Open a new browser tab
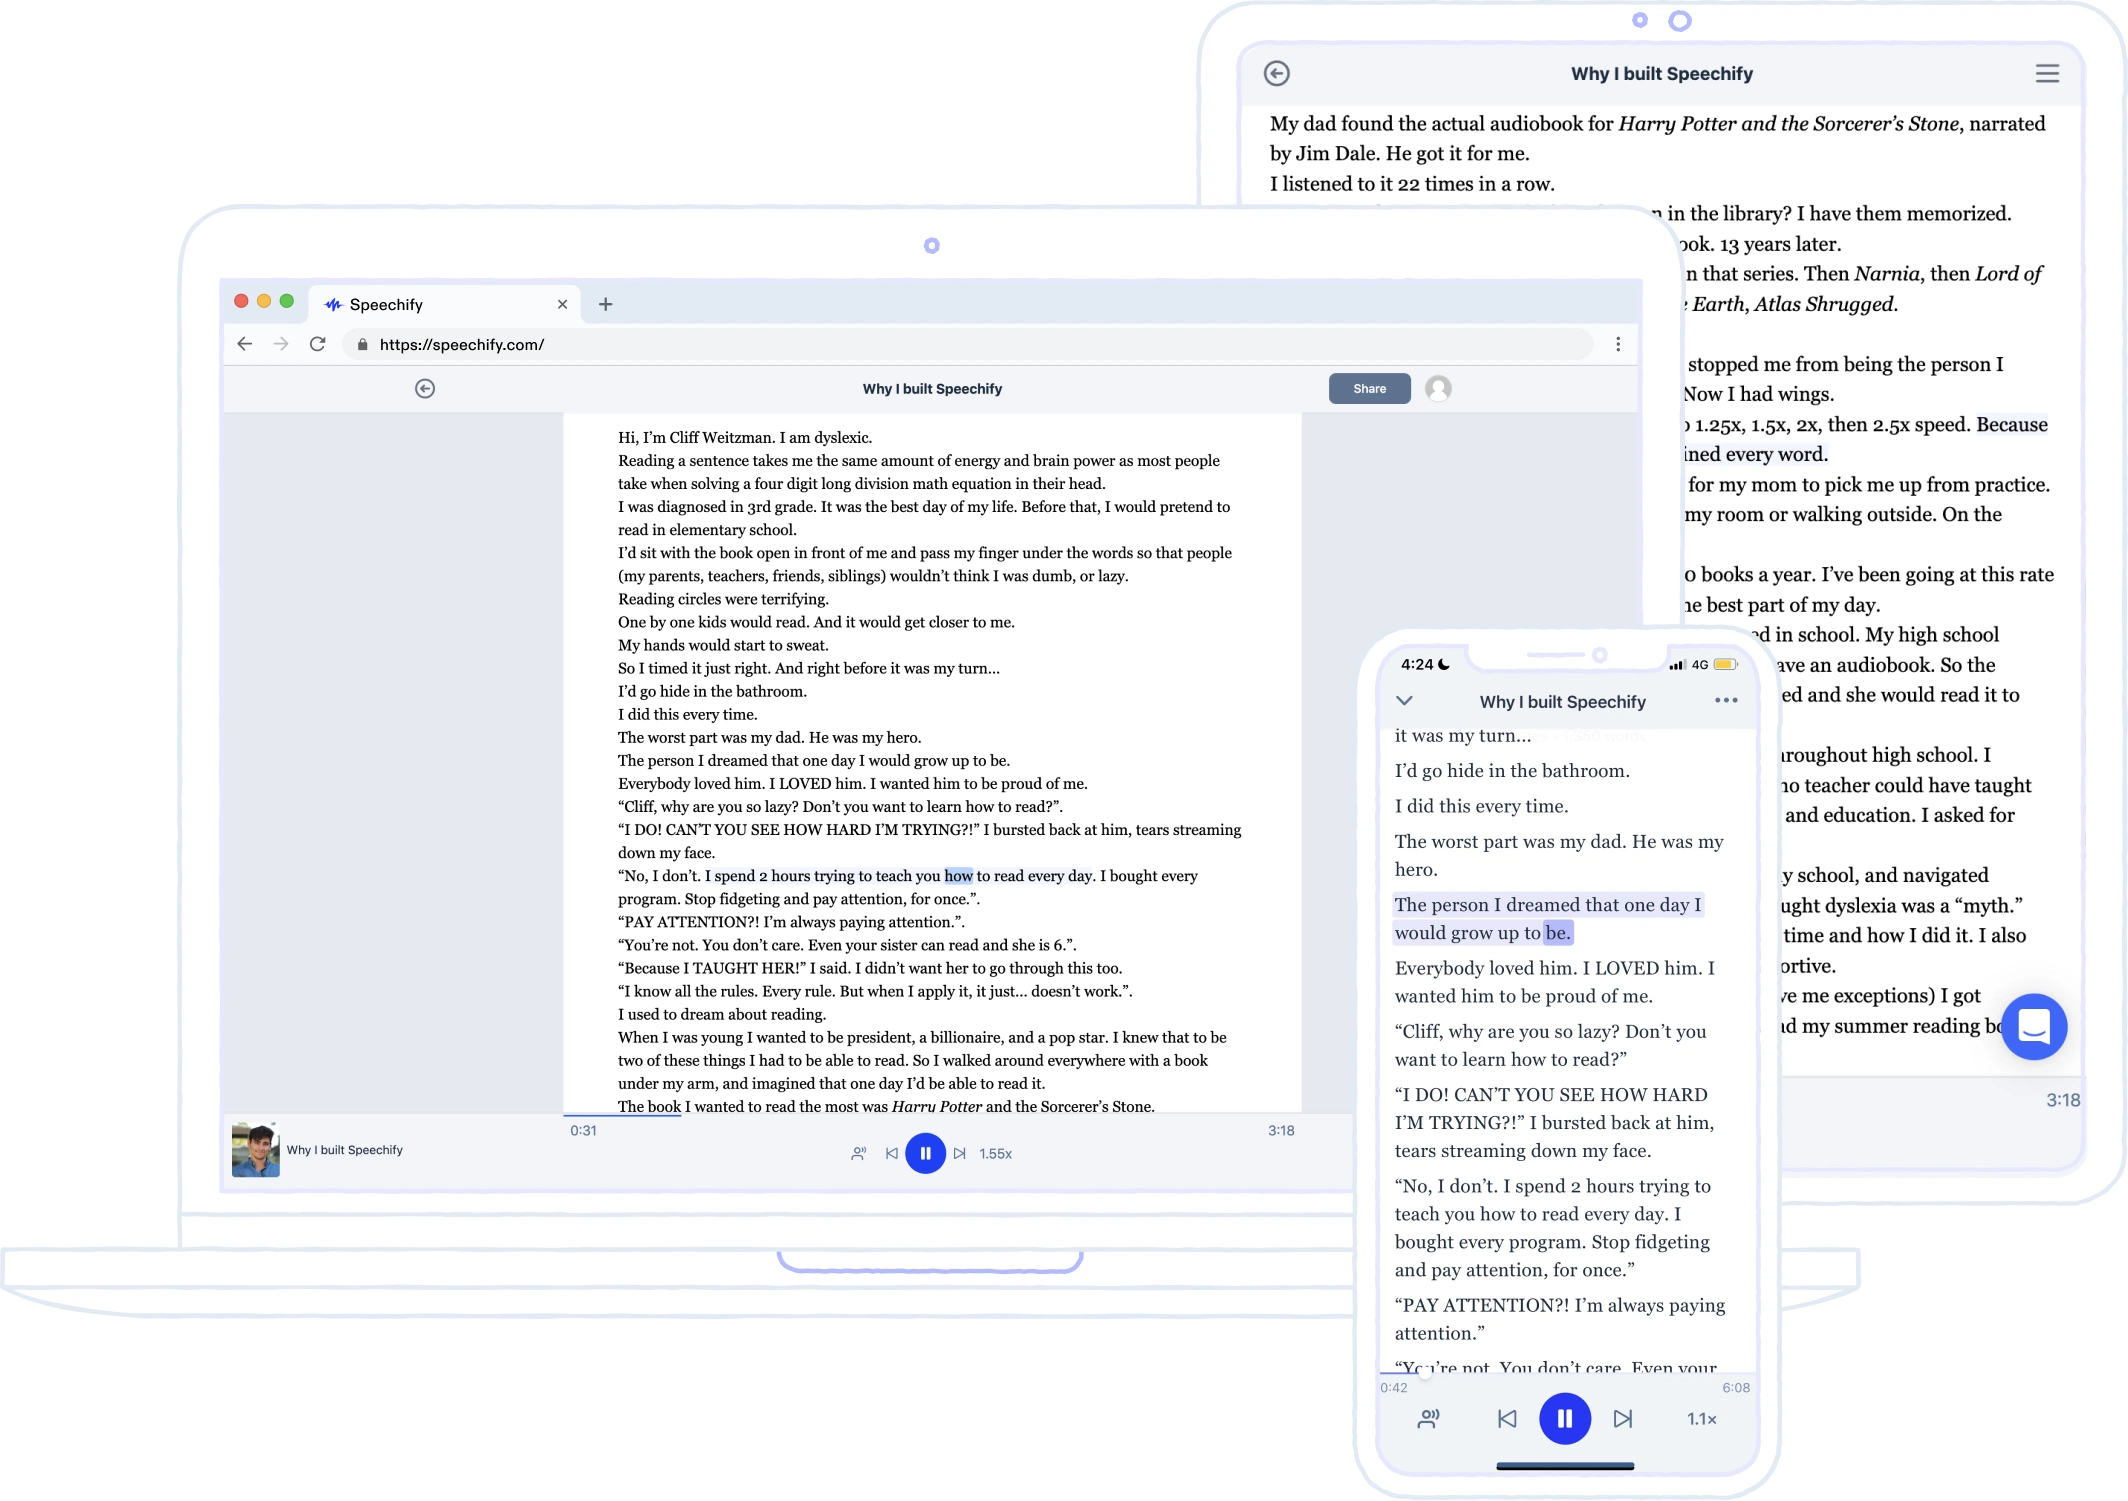Image resolution: width=2128 pixels, height=1501 pixels. coord(605,304)
